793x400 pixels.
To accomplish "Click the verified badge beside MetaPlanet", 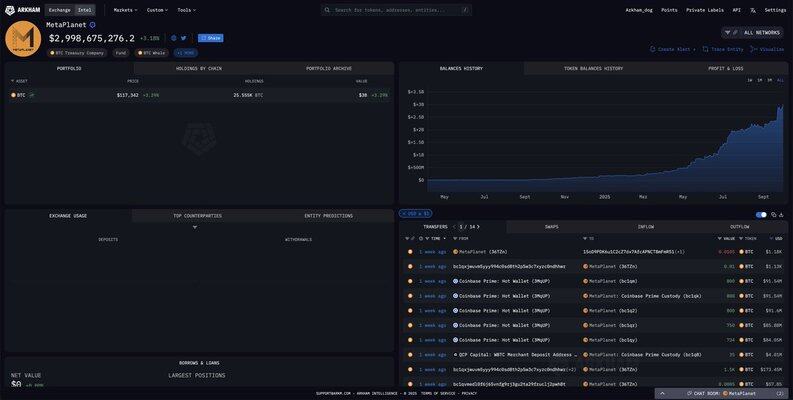I will tap(93, 24).
